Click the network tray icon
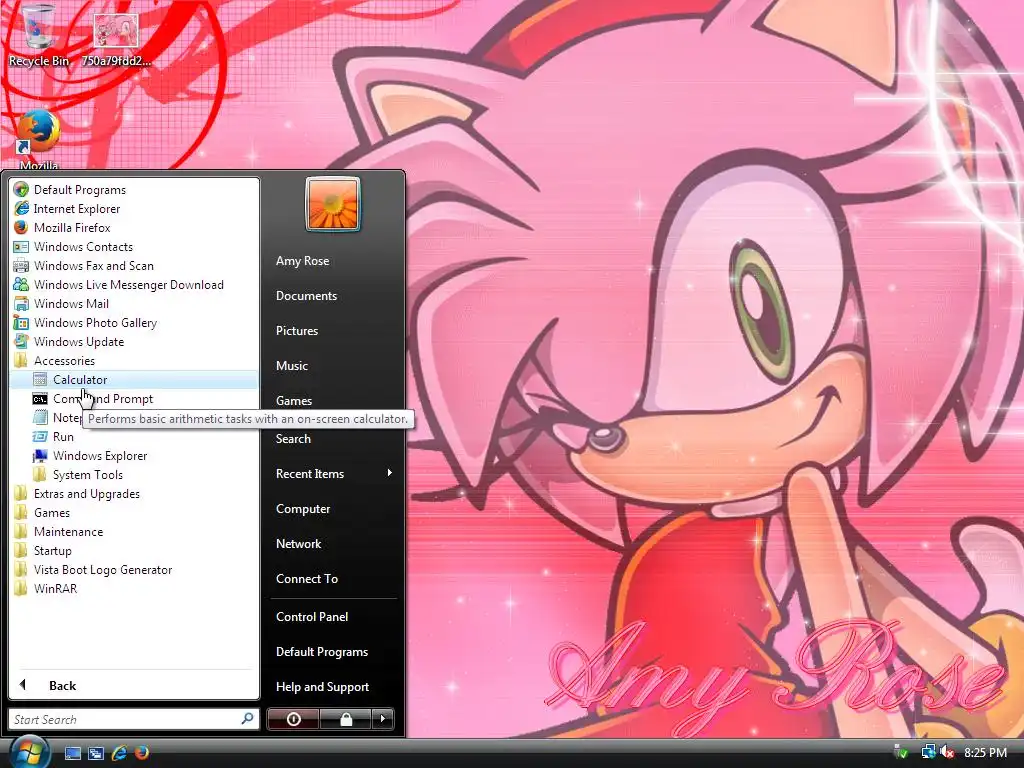1024x768 pixels. [x=928, y=752]
